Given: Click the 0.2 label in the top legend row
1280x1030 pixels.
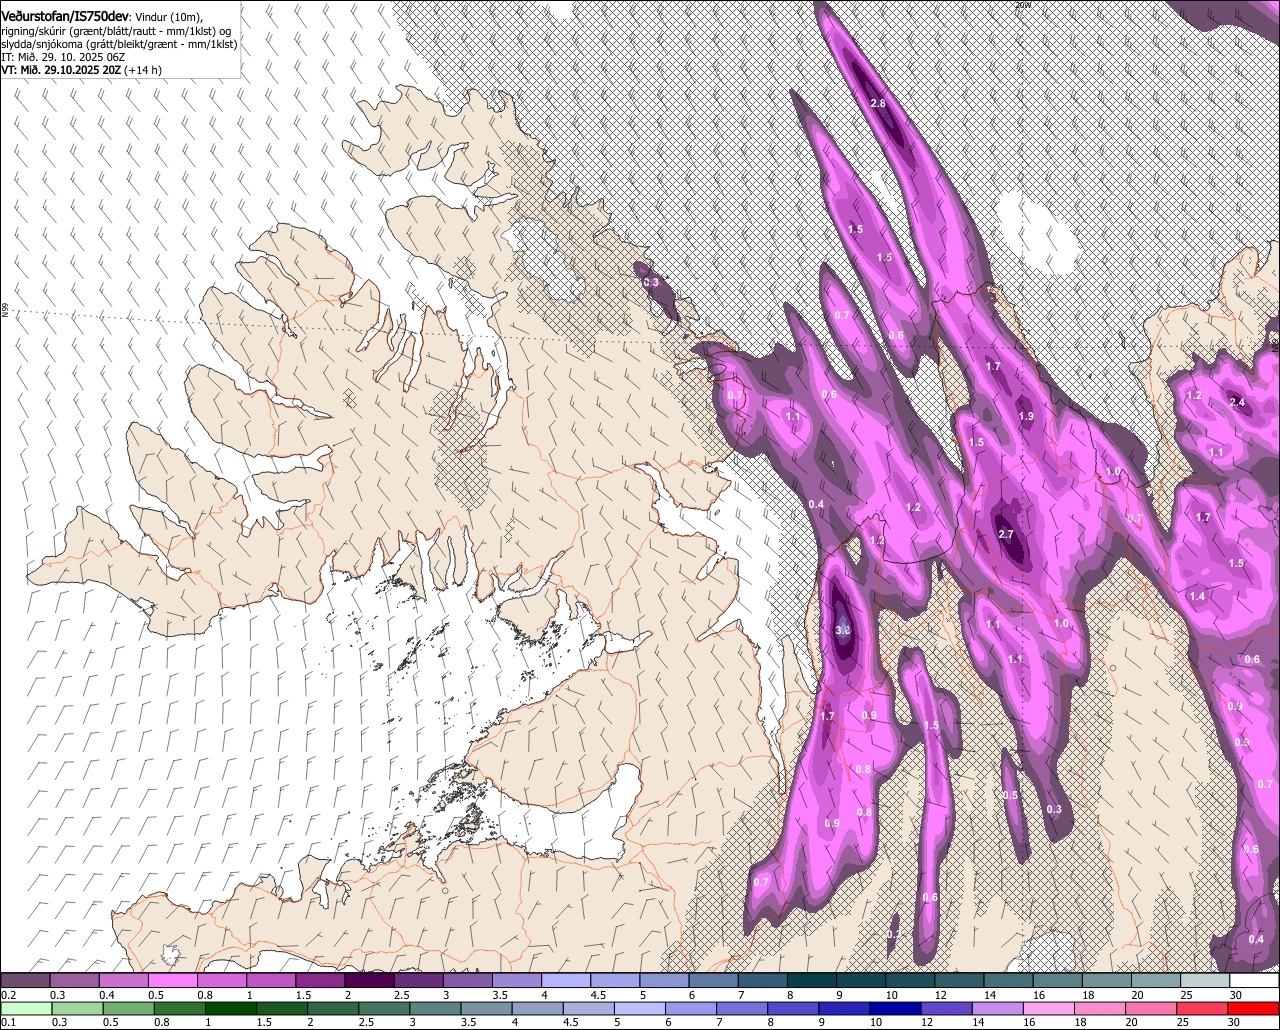Looking at the screenshot, I should (x=9, y=995).
